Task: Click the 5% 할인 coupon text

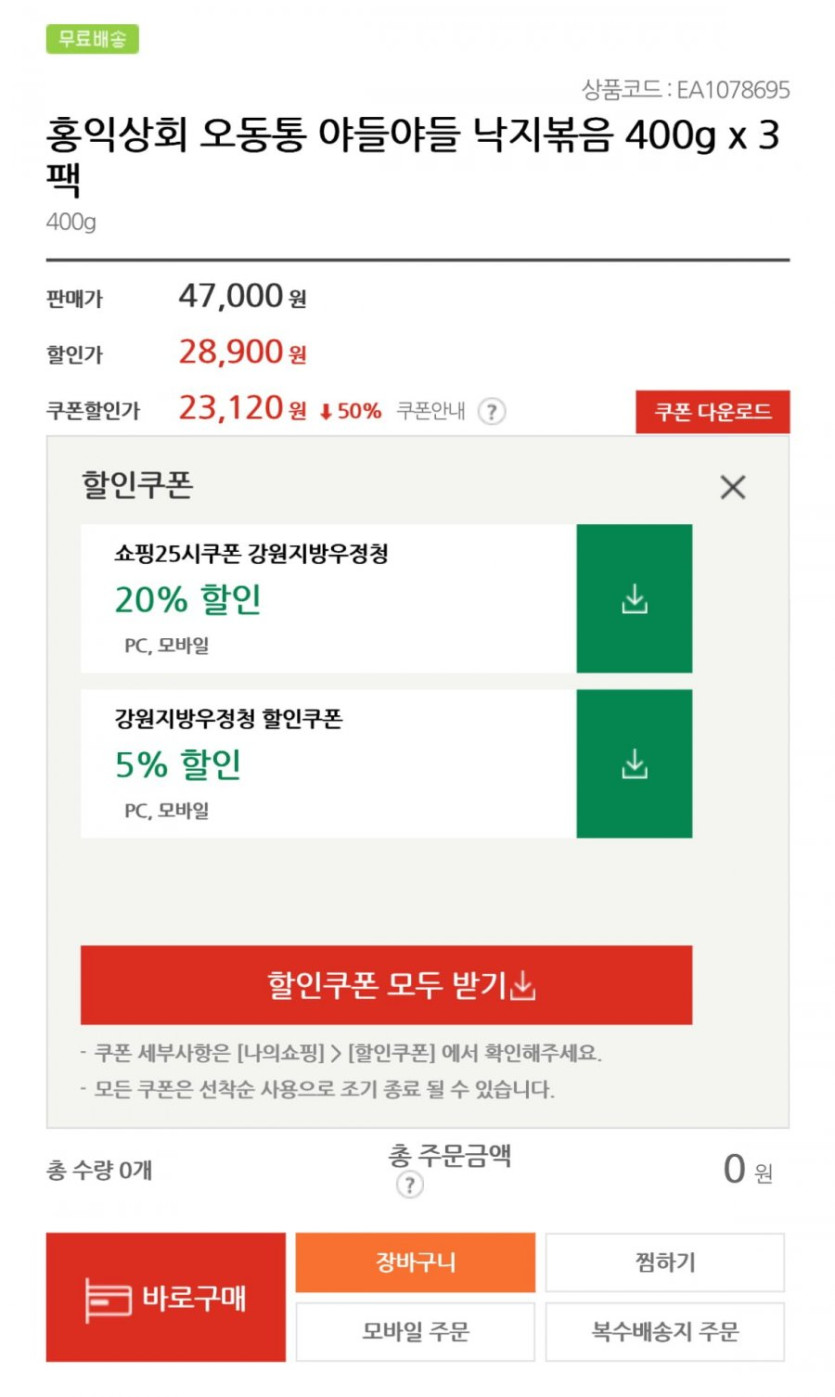Action: (x=178, y=765)
